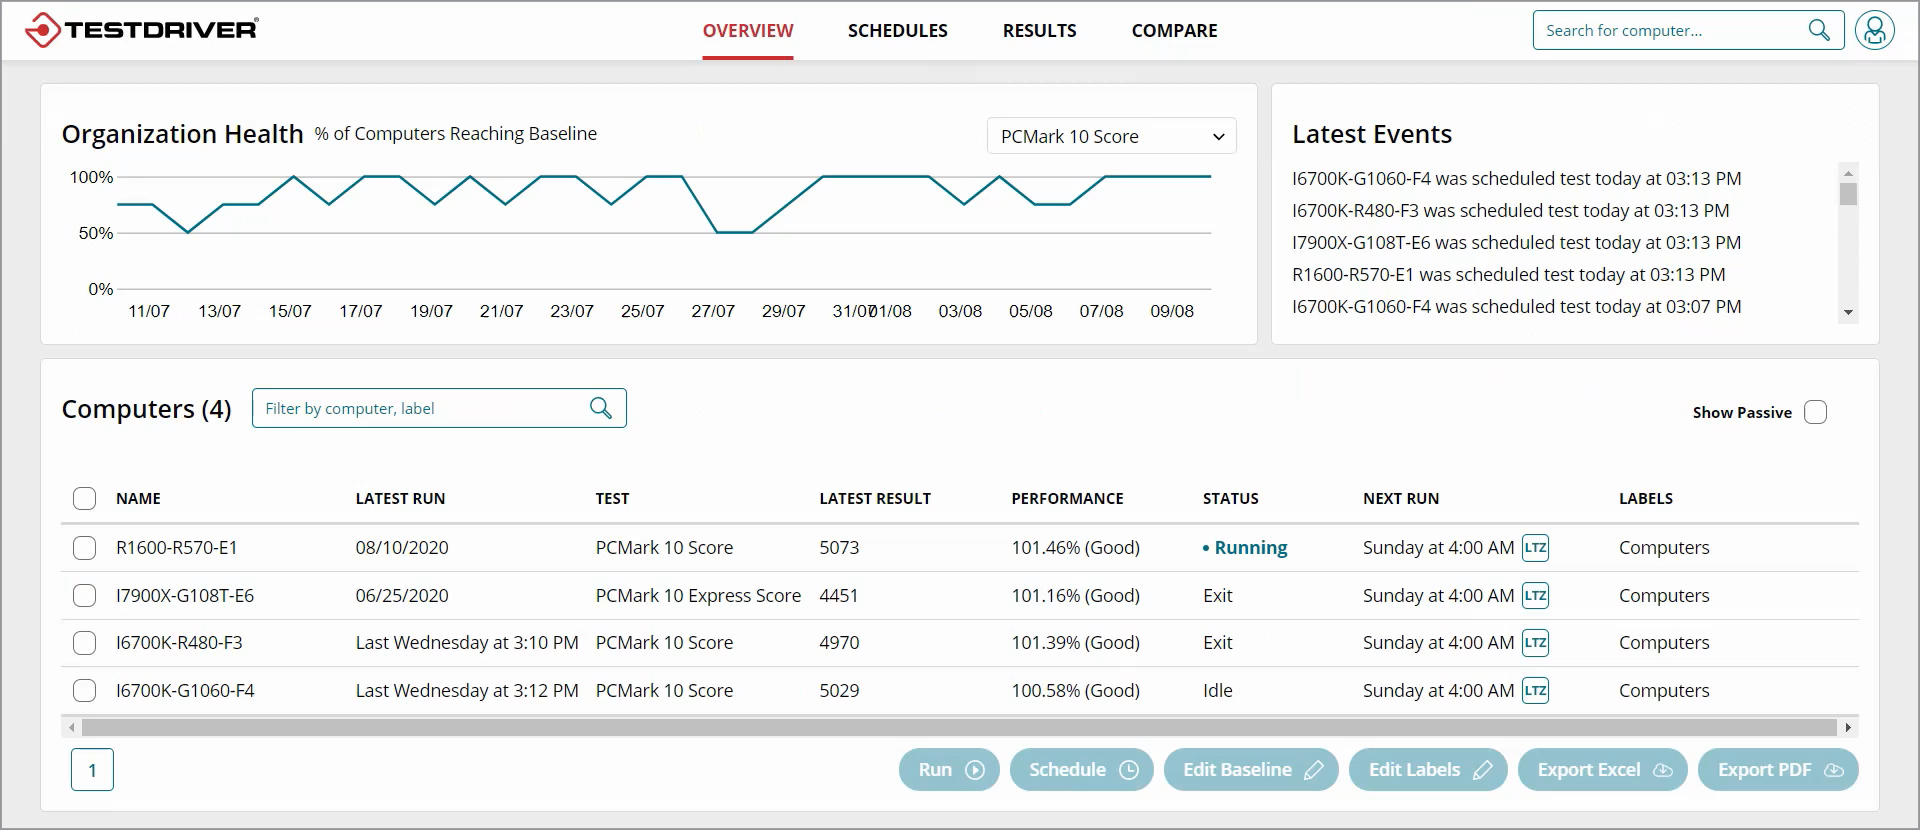The width and height of the screenshot is (1920, 830).
Task: Click the LTZ badge for I6700K-G1060-F4
Action: point(1535,690)
